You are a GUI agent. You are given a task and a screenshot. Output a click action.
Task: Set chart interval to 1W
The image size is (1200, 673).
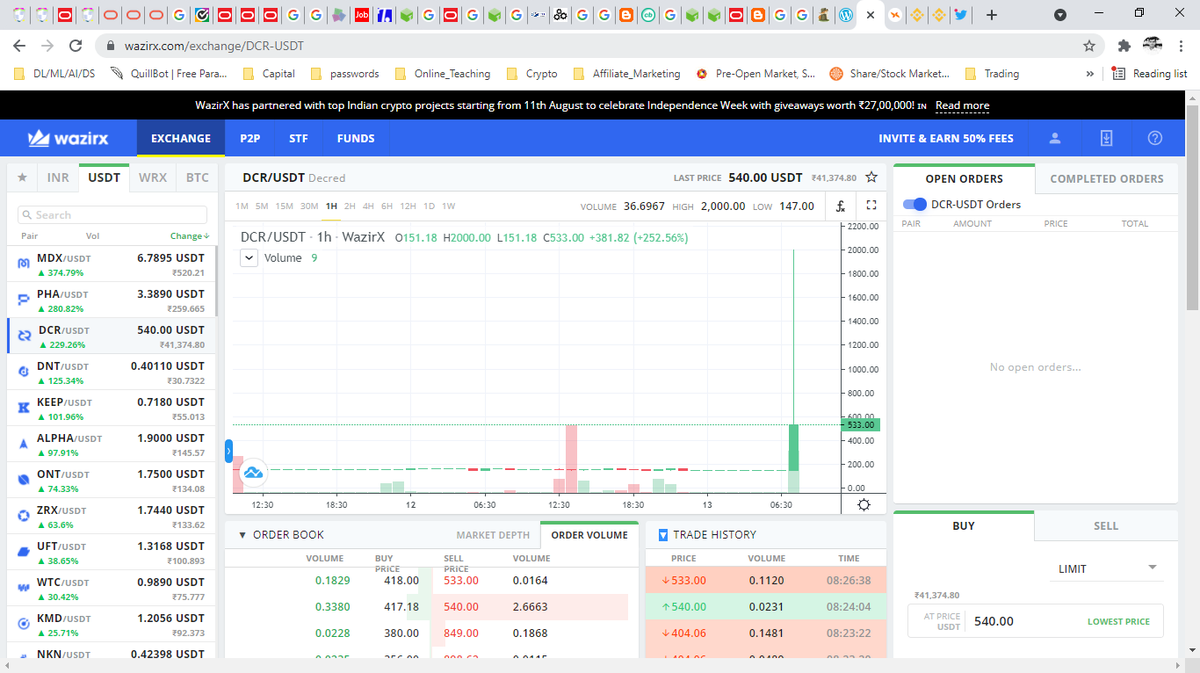[449, 206]
